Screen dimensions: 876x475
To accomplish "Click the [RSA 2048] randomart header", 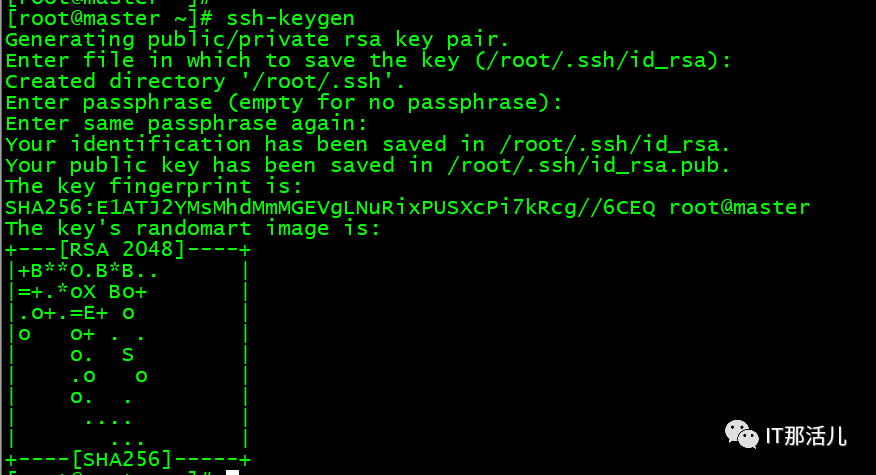I will coord(122,249).
